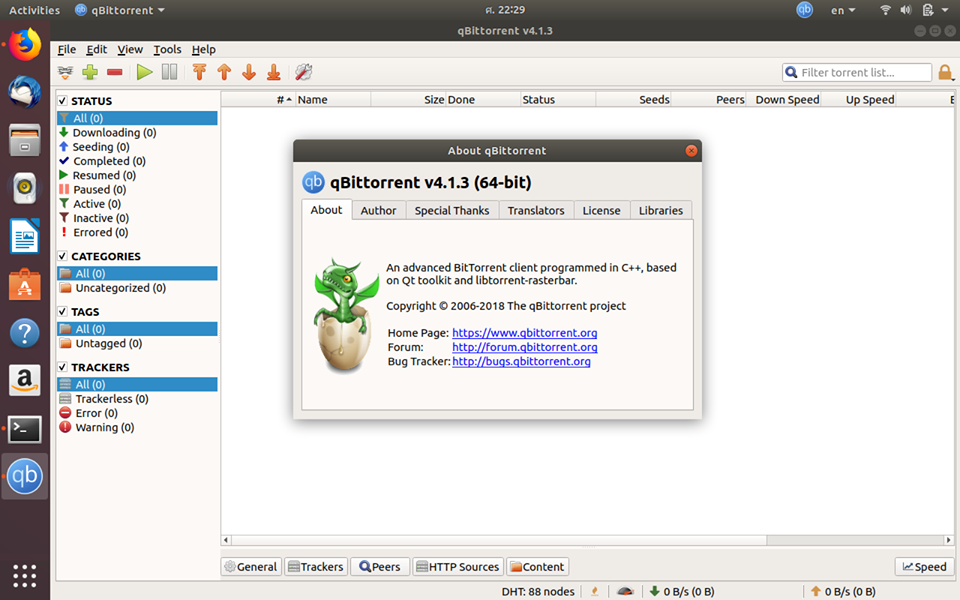Viewport: 960px width, 600px height.
Task: Click the move up in queue arrow
Action: pyautogui.click(x=224, y=72)
